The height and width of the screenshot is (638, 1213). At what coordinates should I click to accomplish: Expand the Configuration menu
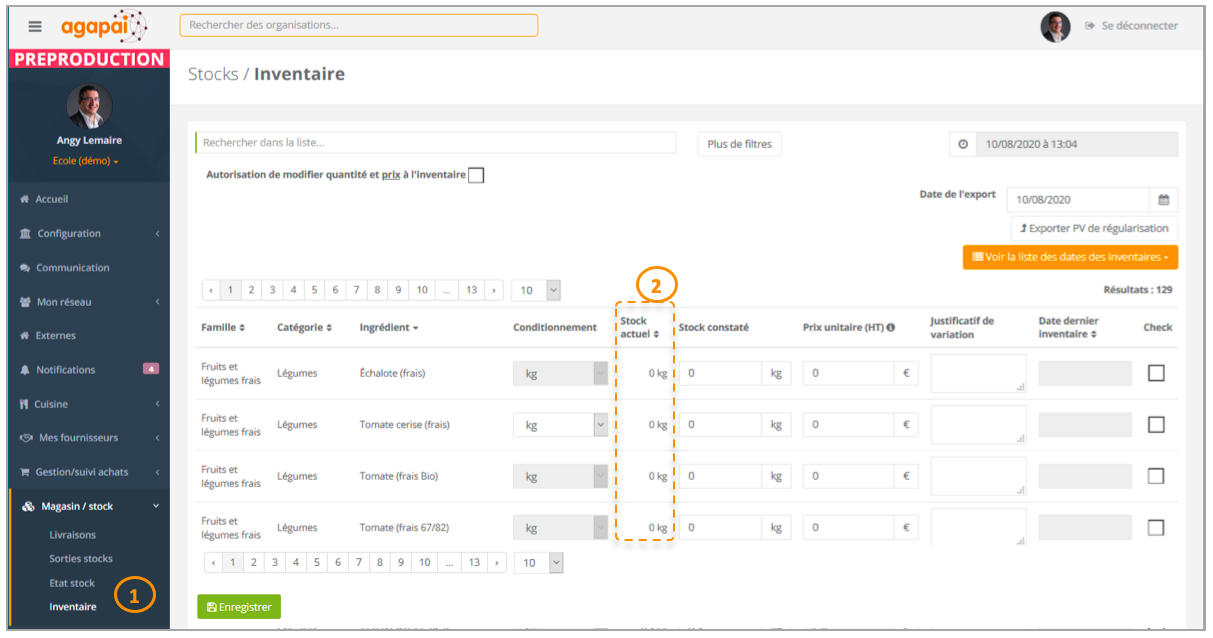pos(89,233)
